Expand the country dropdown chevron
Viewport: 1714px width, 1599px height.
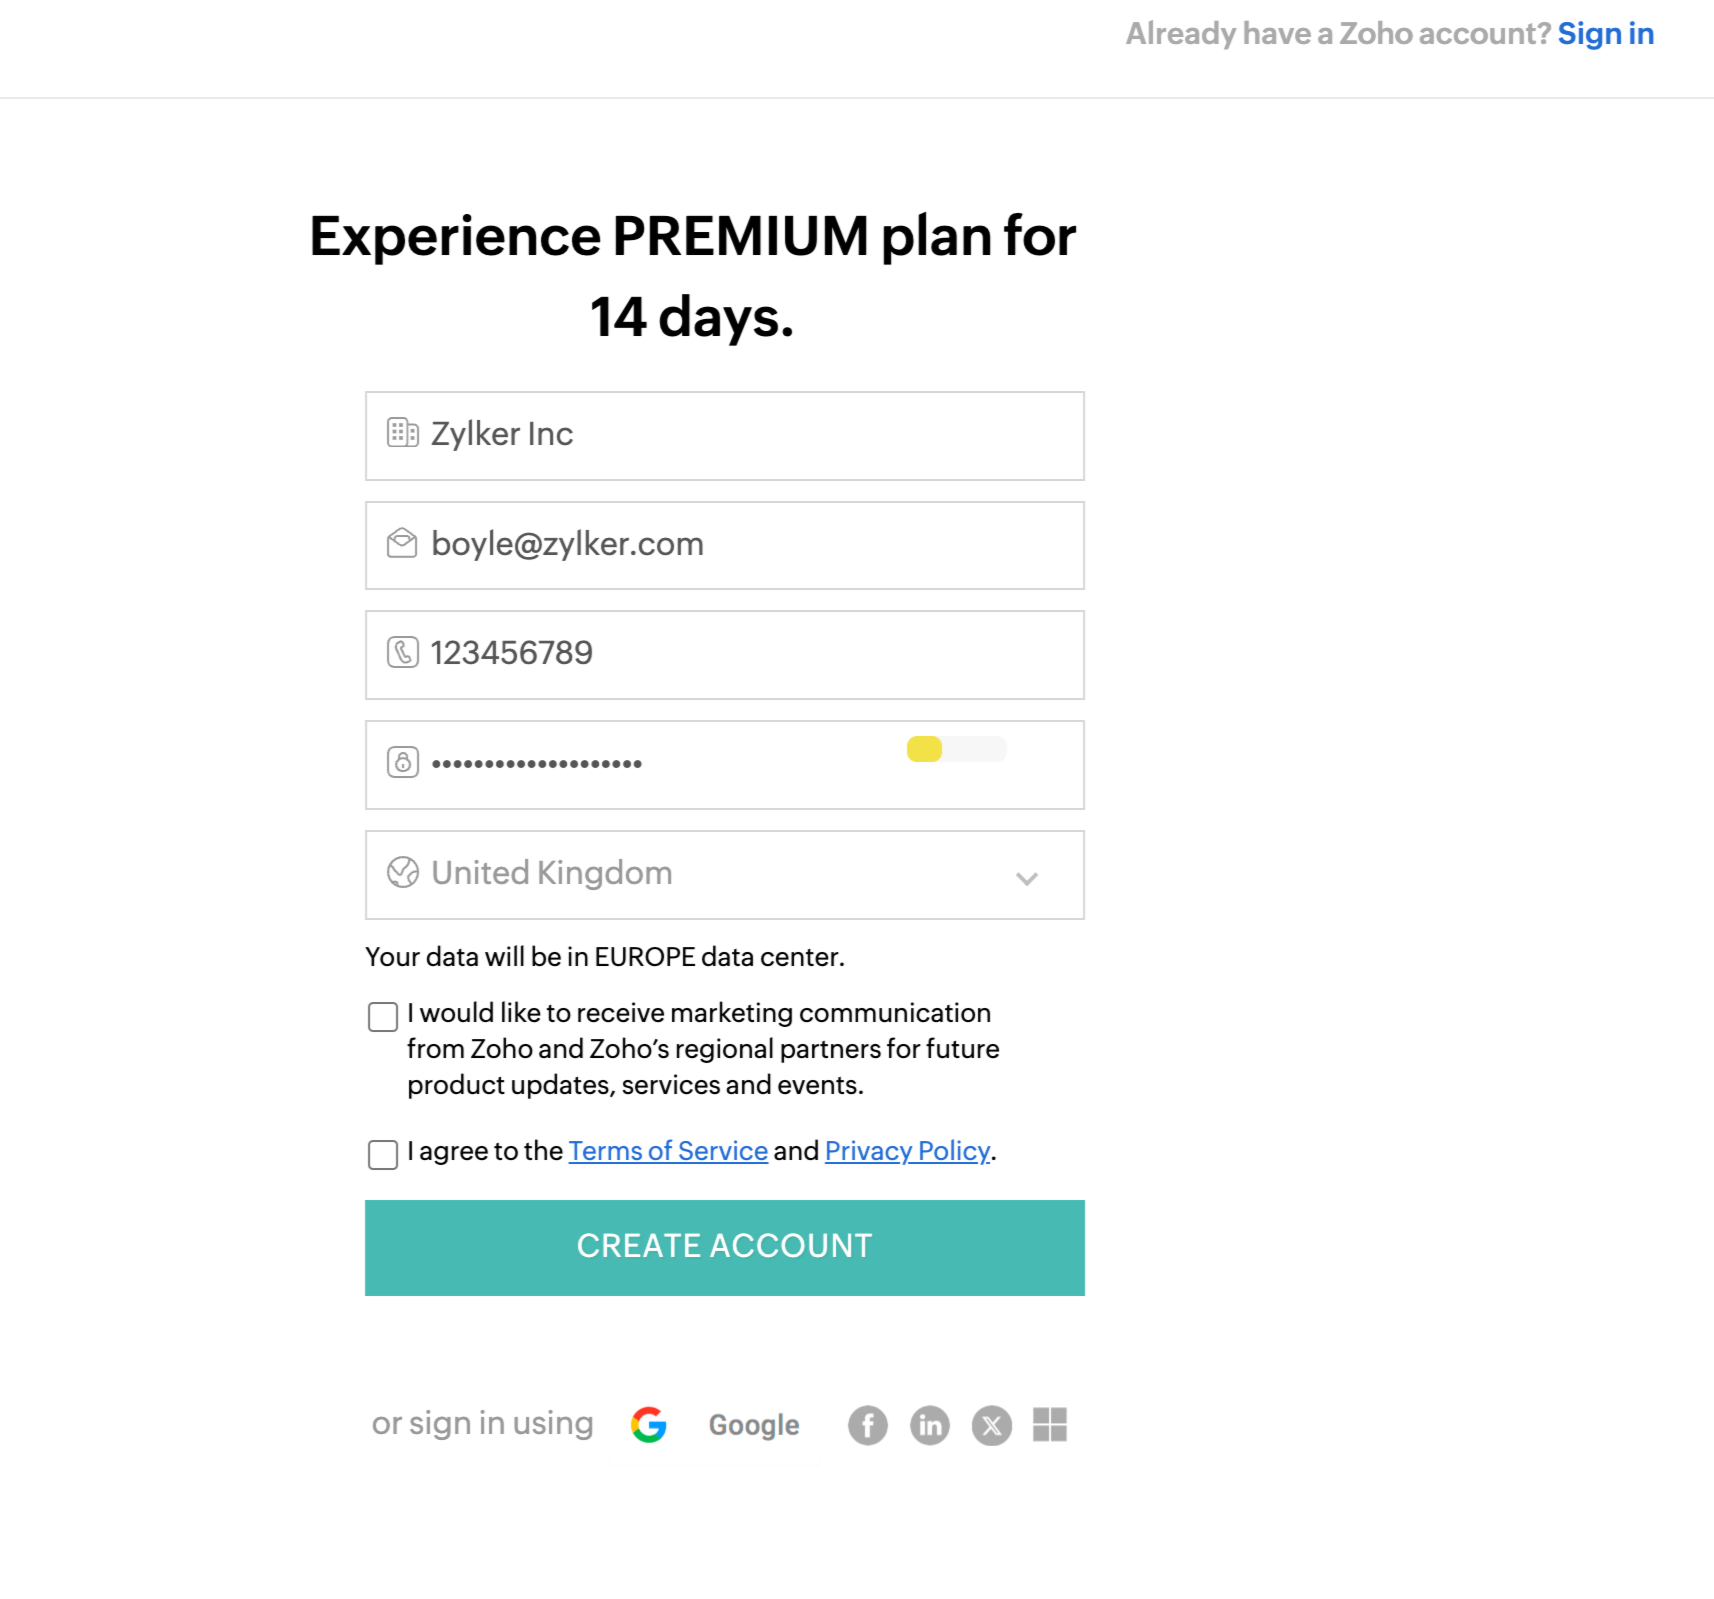(x=1026, y=878)
